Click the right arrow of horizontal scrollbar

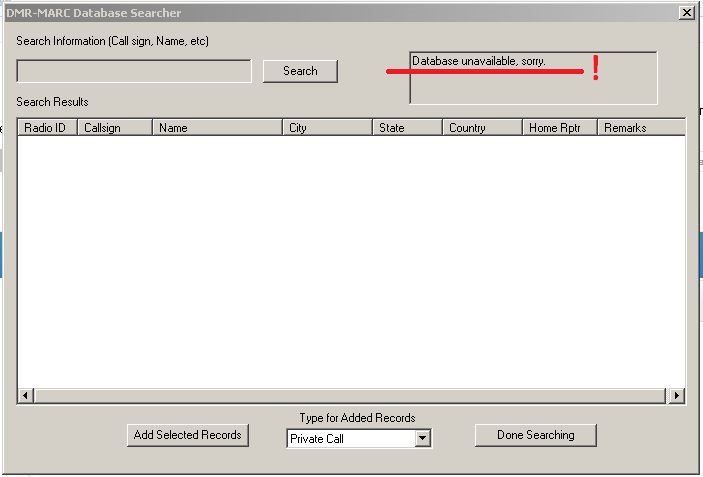(x=677, y=395)
